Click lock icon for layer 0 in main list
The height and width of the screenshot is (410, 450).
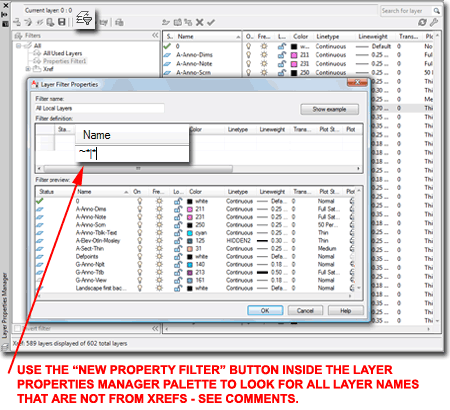pos(282,46)
